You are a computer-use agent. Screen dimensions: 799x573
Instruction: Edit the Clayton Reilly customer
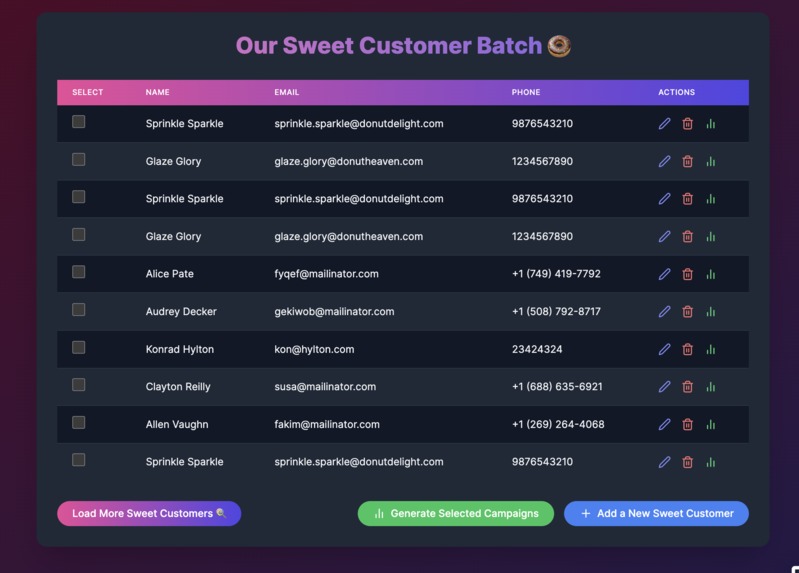(664, 387)
